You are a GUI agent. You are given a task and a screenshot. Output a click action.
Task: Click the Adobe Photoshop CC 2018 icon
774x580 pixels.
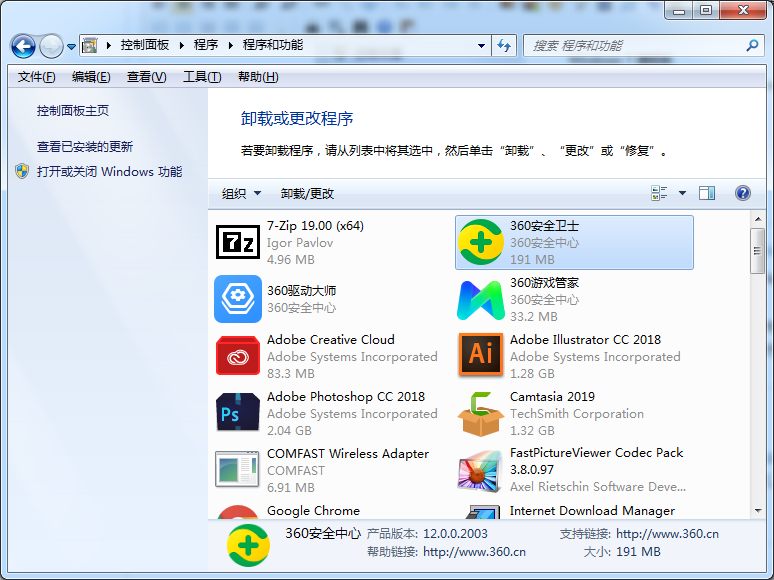237,413
